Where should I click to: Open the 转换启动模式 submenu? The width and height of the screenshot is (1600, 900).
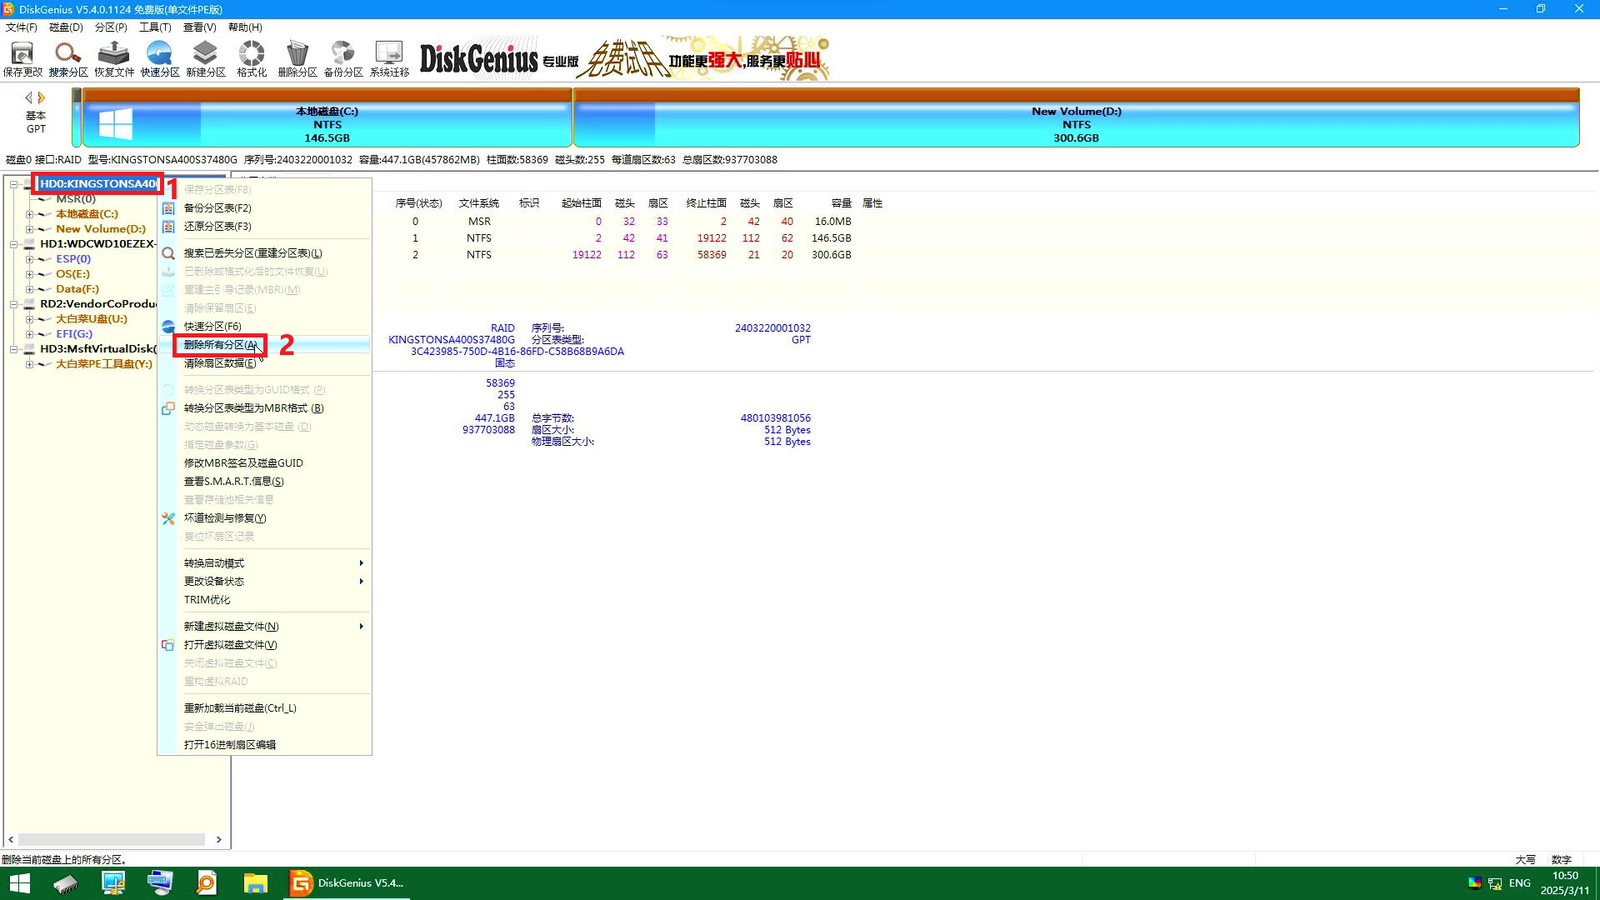pyautogui.click(x=265, y=563)
